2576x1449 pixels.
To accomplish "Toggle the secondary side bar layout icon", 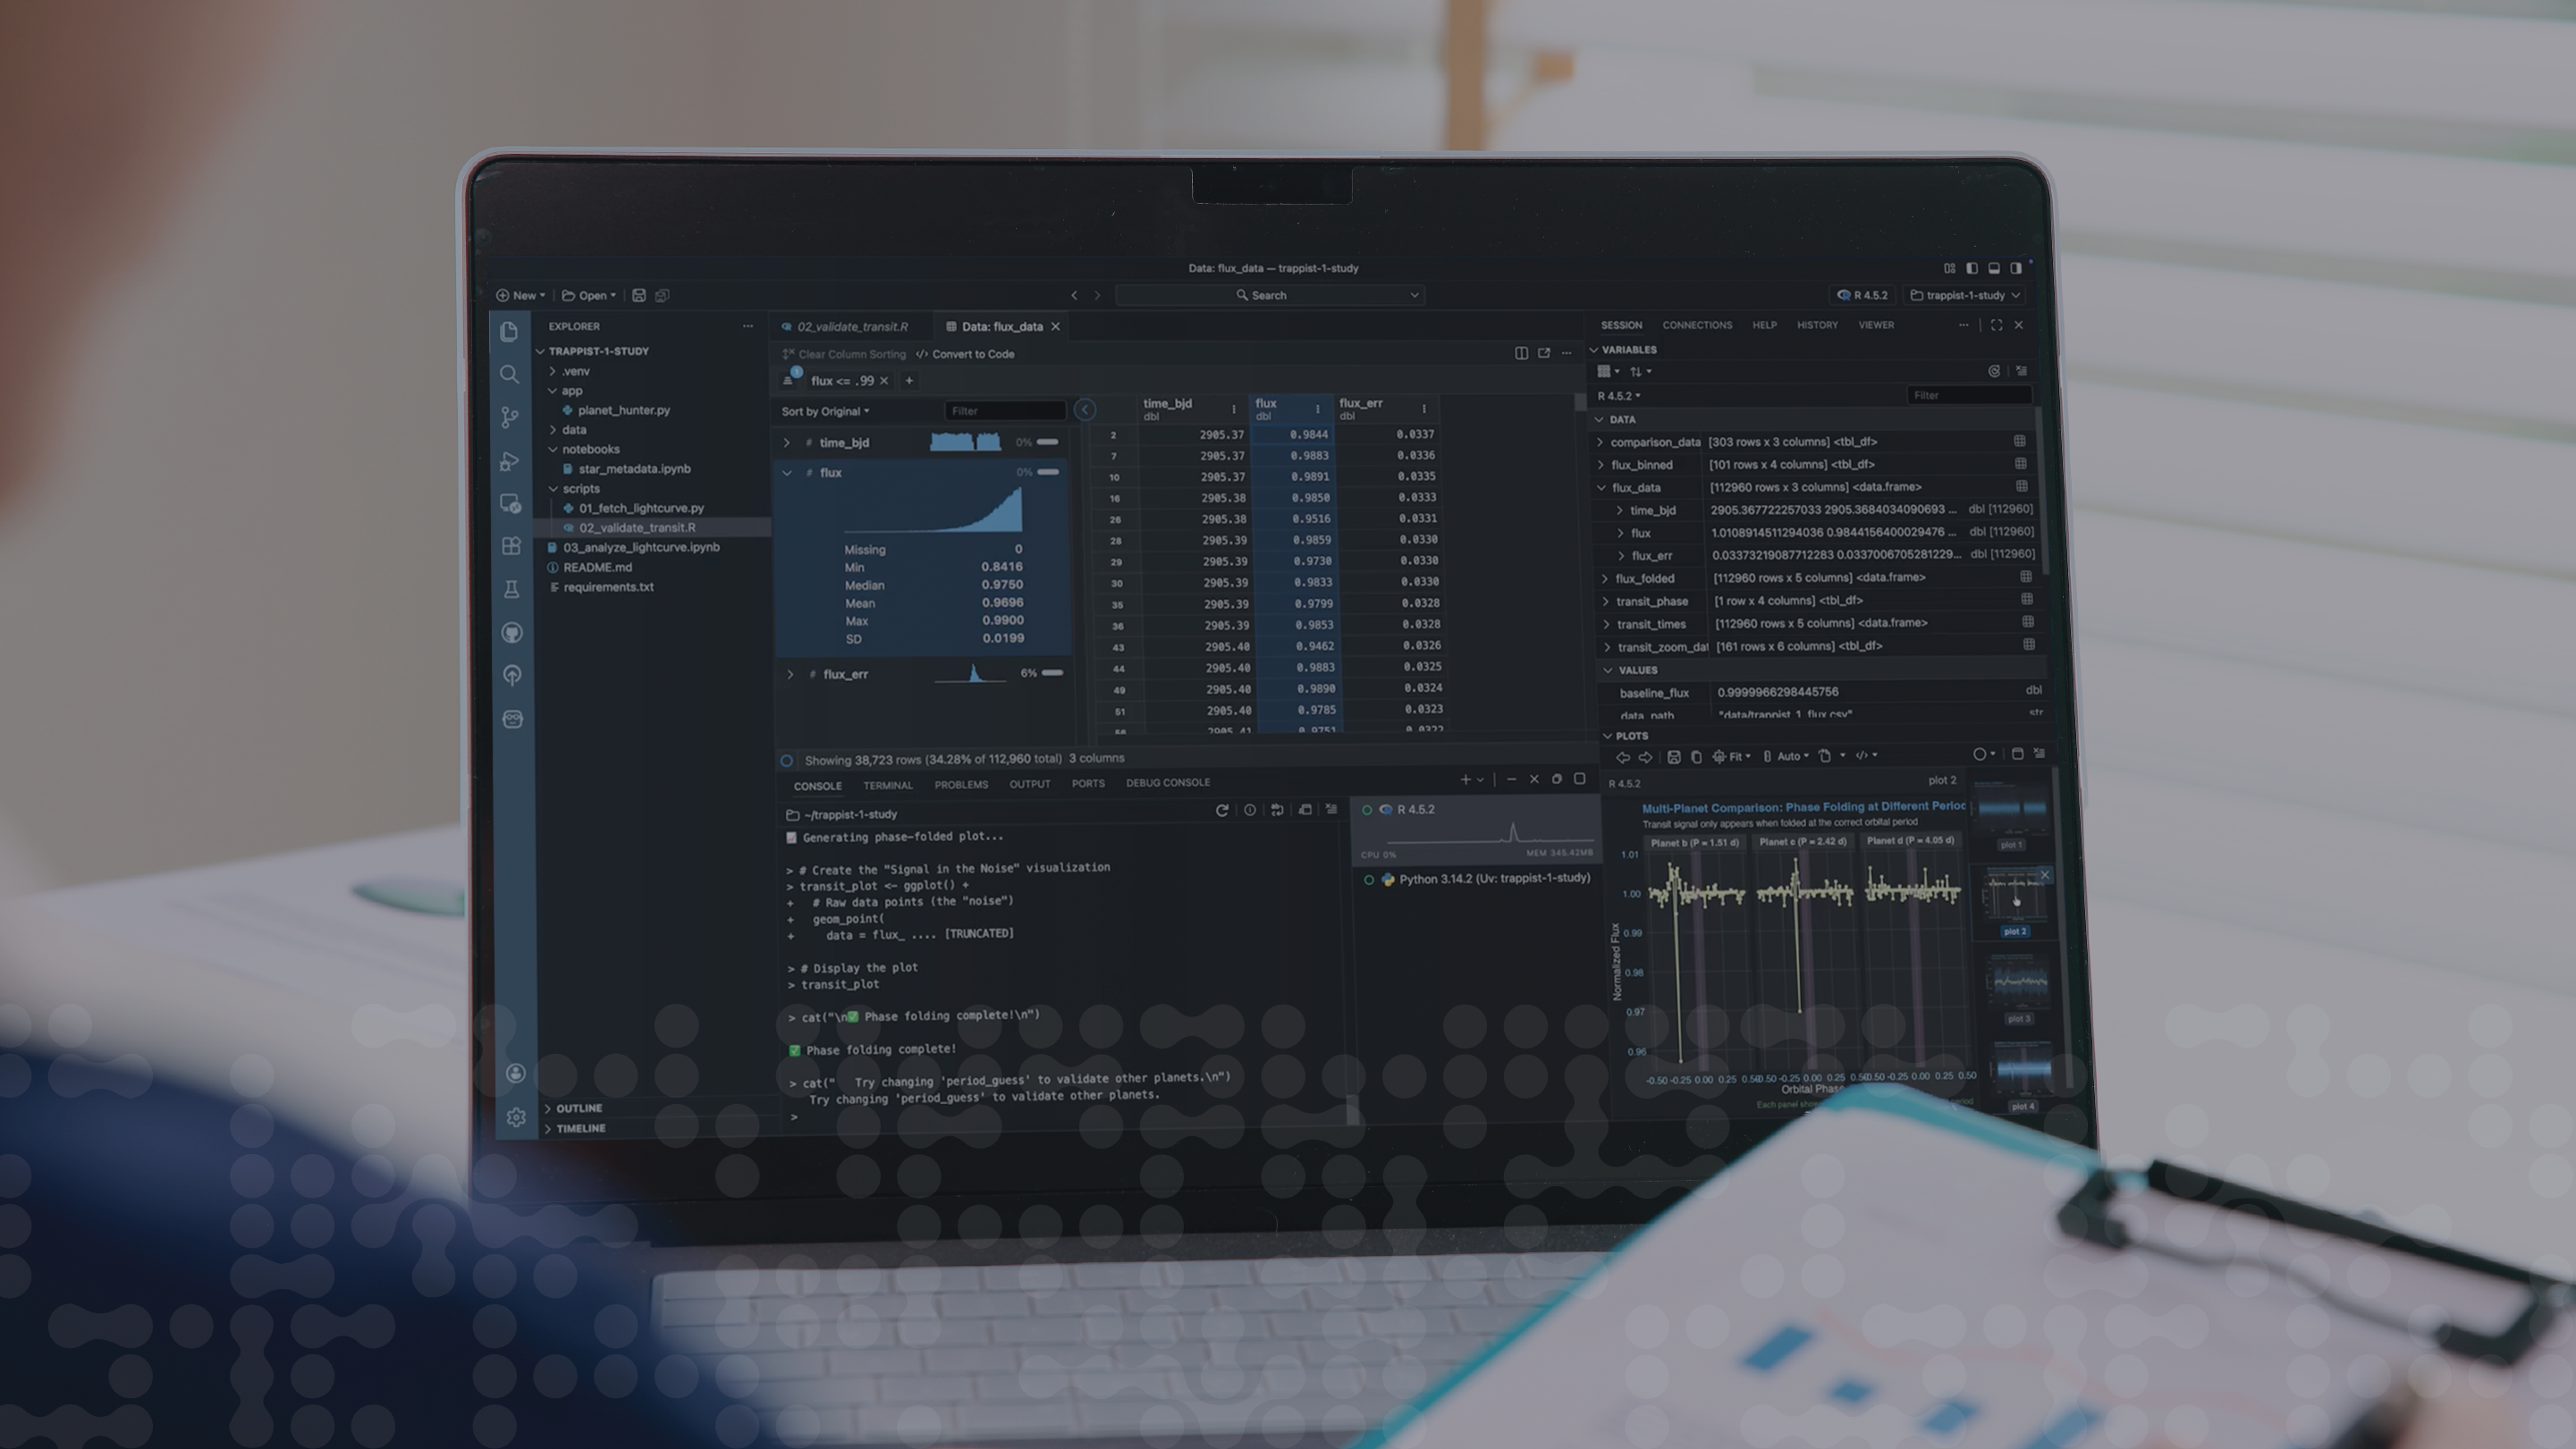I will coord(2016,268).
